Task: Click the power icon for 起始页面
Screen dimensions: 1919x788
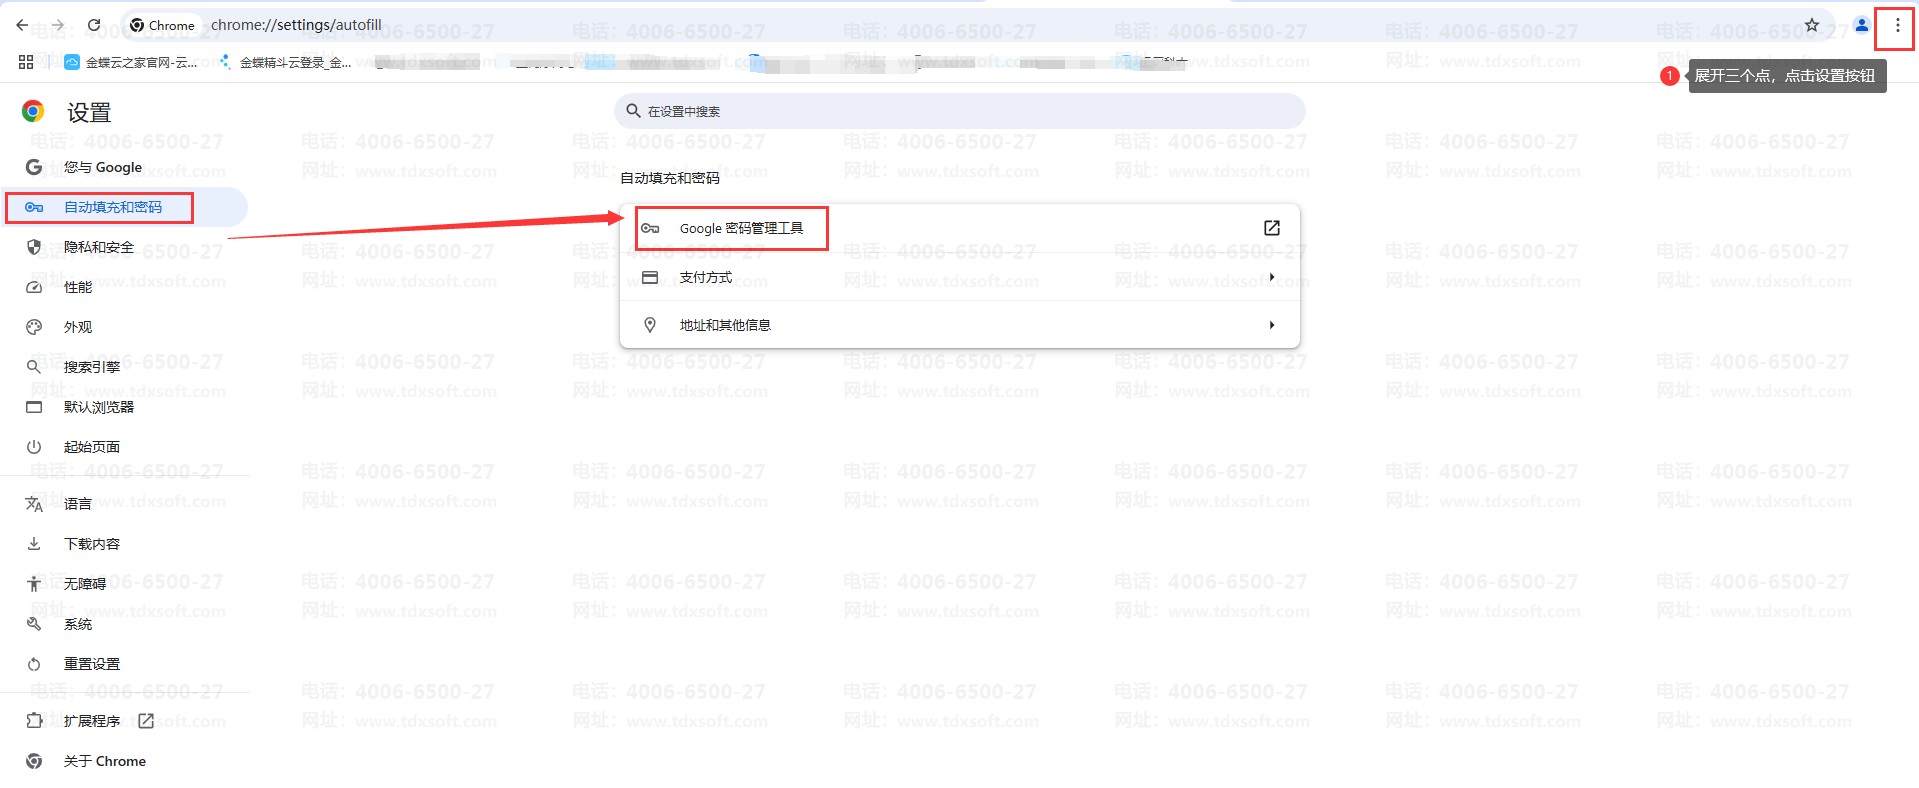Action: point(34,447)
